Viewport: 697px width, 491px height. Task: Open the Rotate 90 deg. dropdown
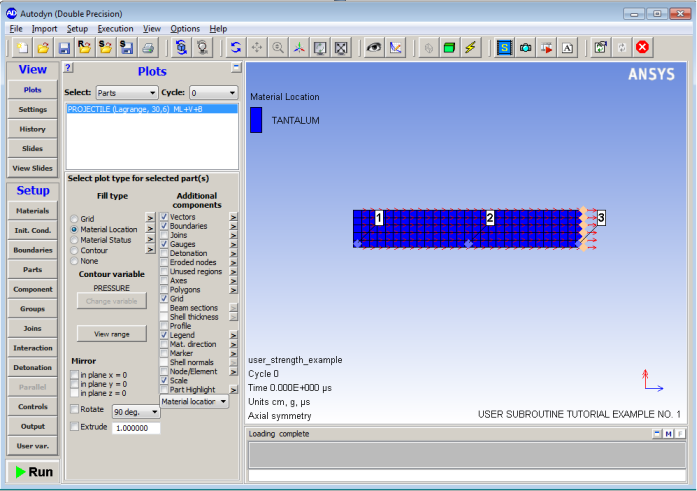tap(137, 411)
